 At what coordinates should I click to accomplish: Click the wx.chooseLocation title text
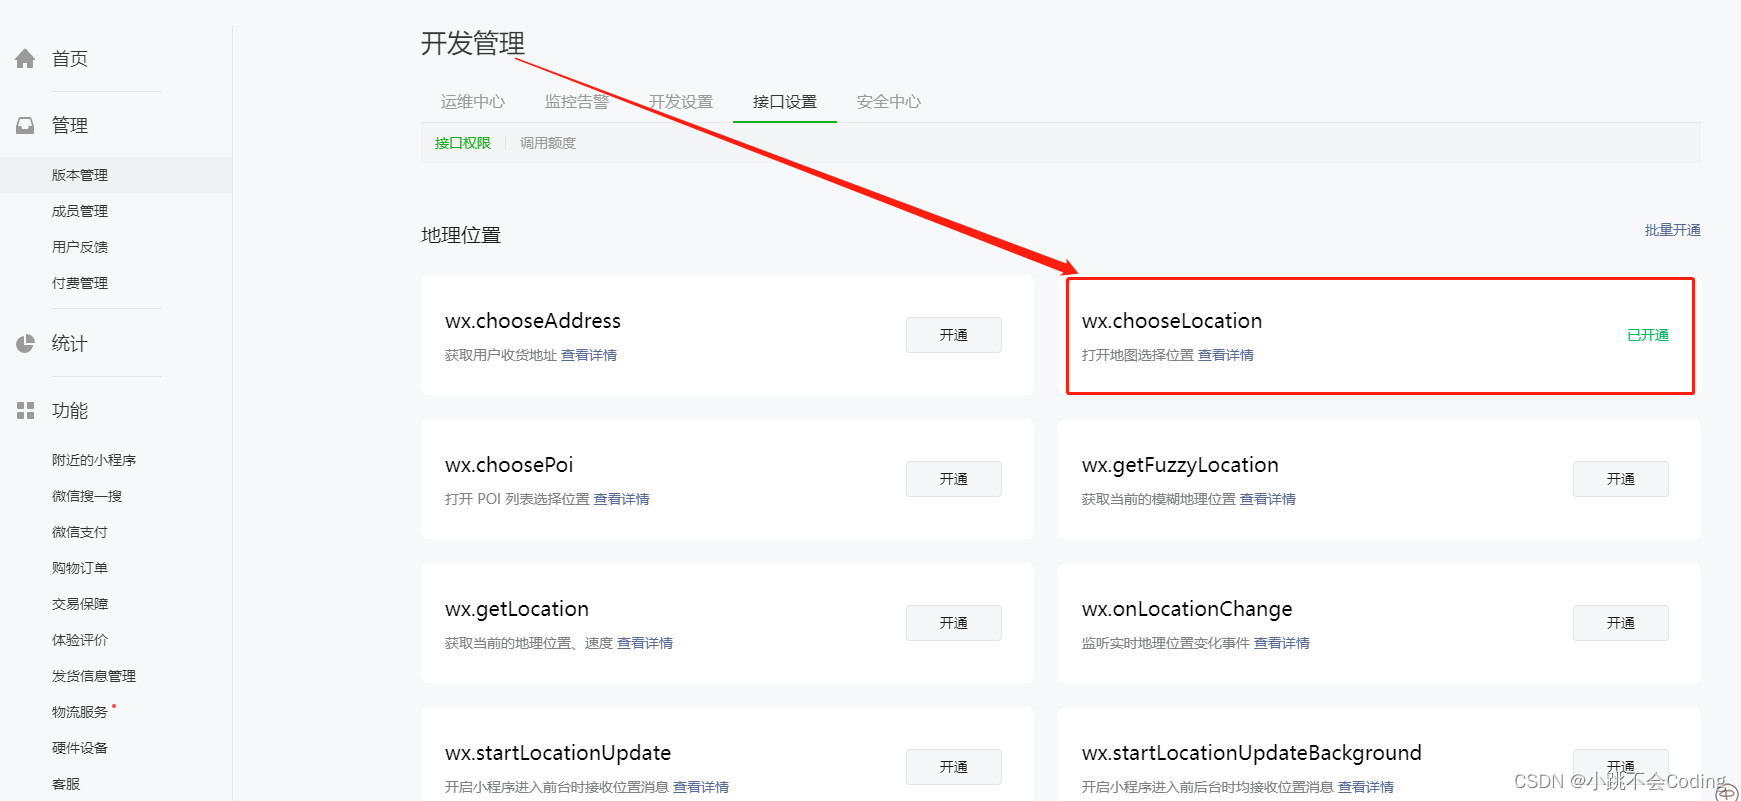click(x=1172, y=321)
